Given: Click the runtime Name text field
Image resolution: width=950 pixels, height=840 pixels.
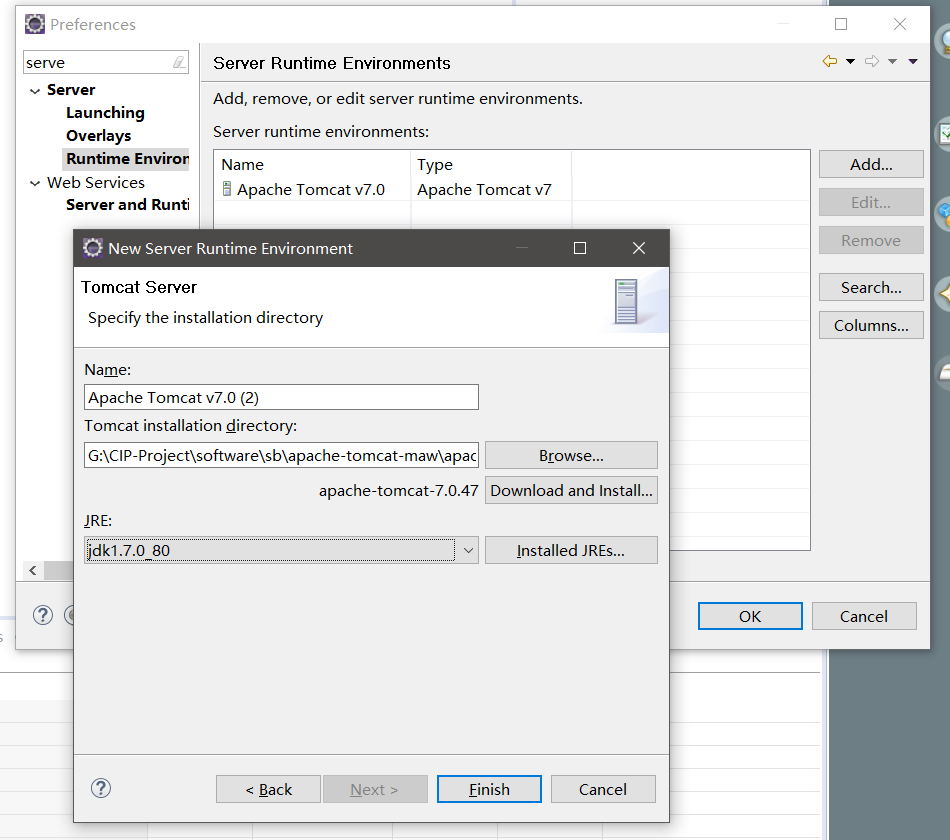Looking at the screenshot, I should [x=281, y=398].
